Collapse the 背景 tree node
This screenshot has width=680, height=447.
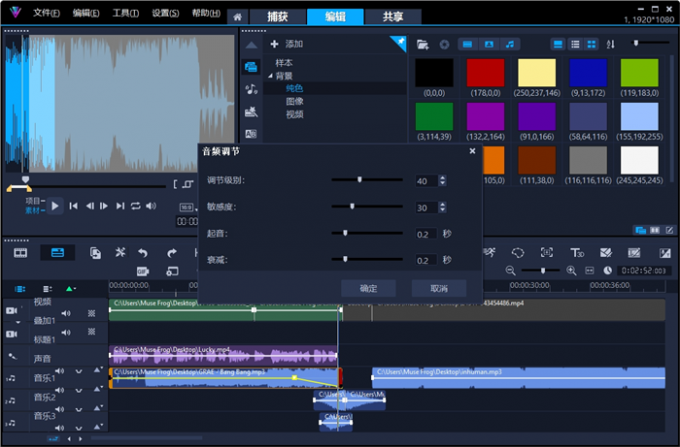click(x=271, y=76)
